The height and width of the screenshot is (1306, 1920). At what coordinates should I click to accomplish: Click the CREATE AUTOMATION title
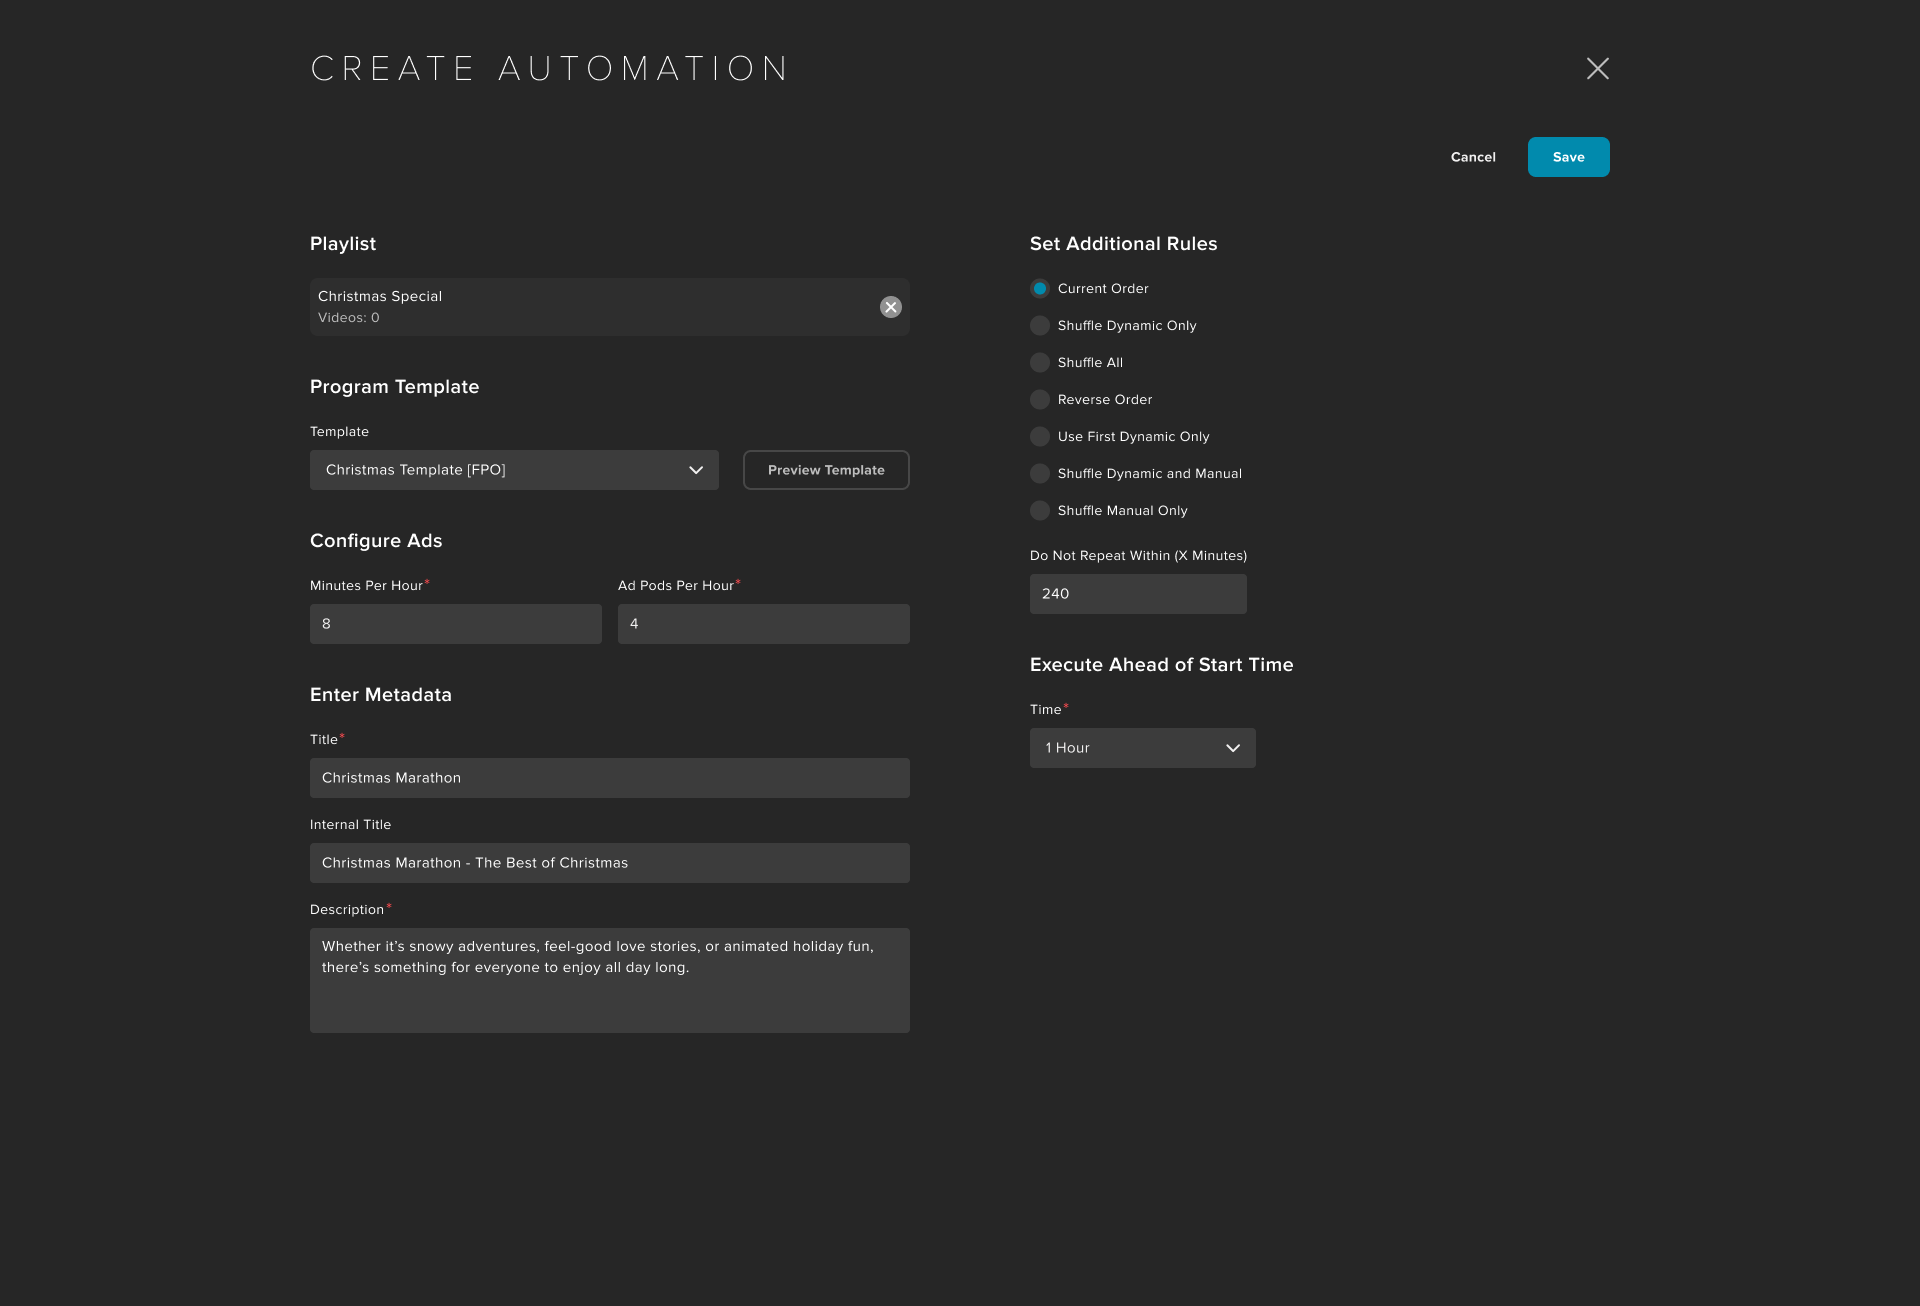point(550,69)
